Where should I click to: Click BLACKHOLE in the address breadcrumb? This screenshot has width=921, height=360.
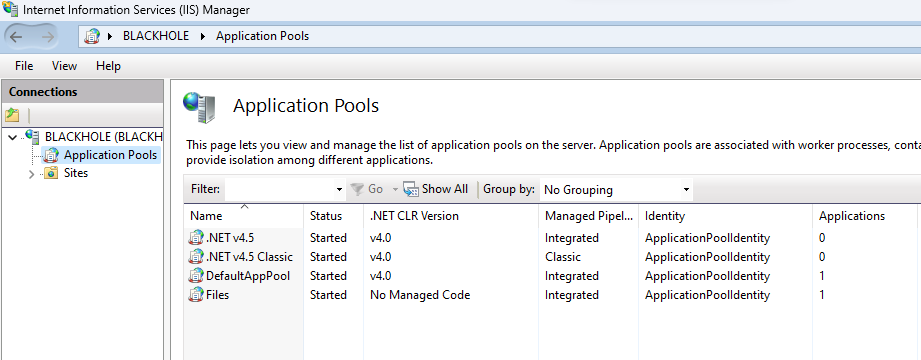tap(156, 36)
